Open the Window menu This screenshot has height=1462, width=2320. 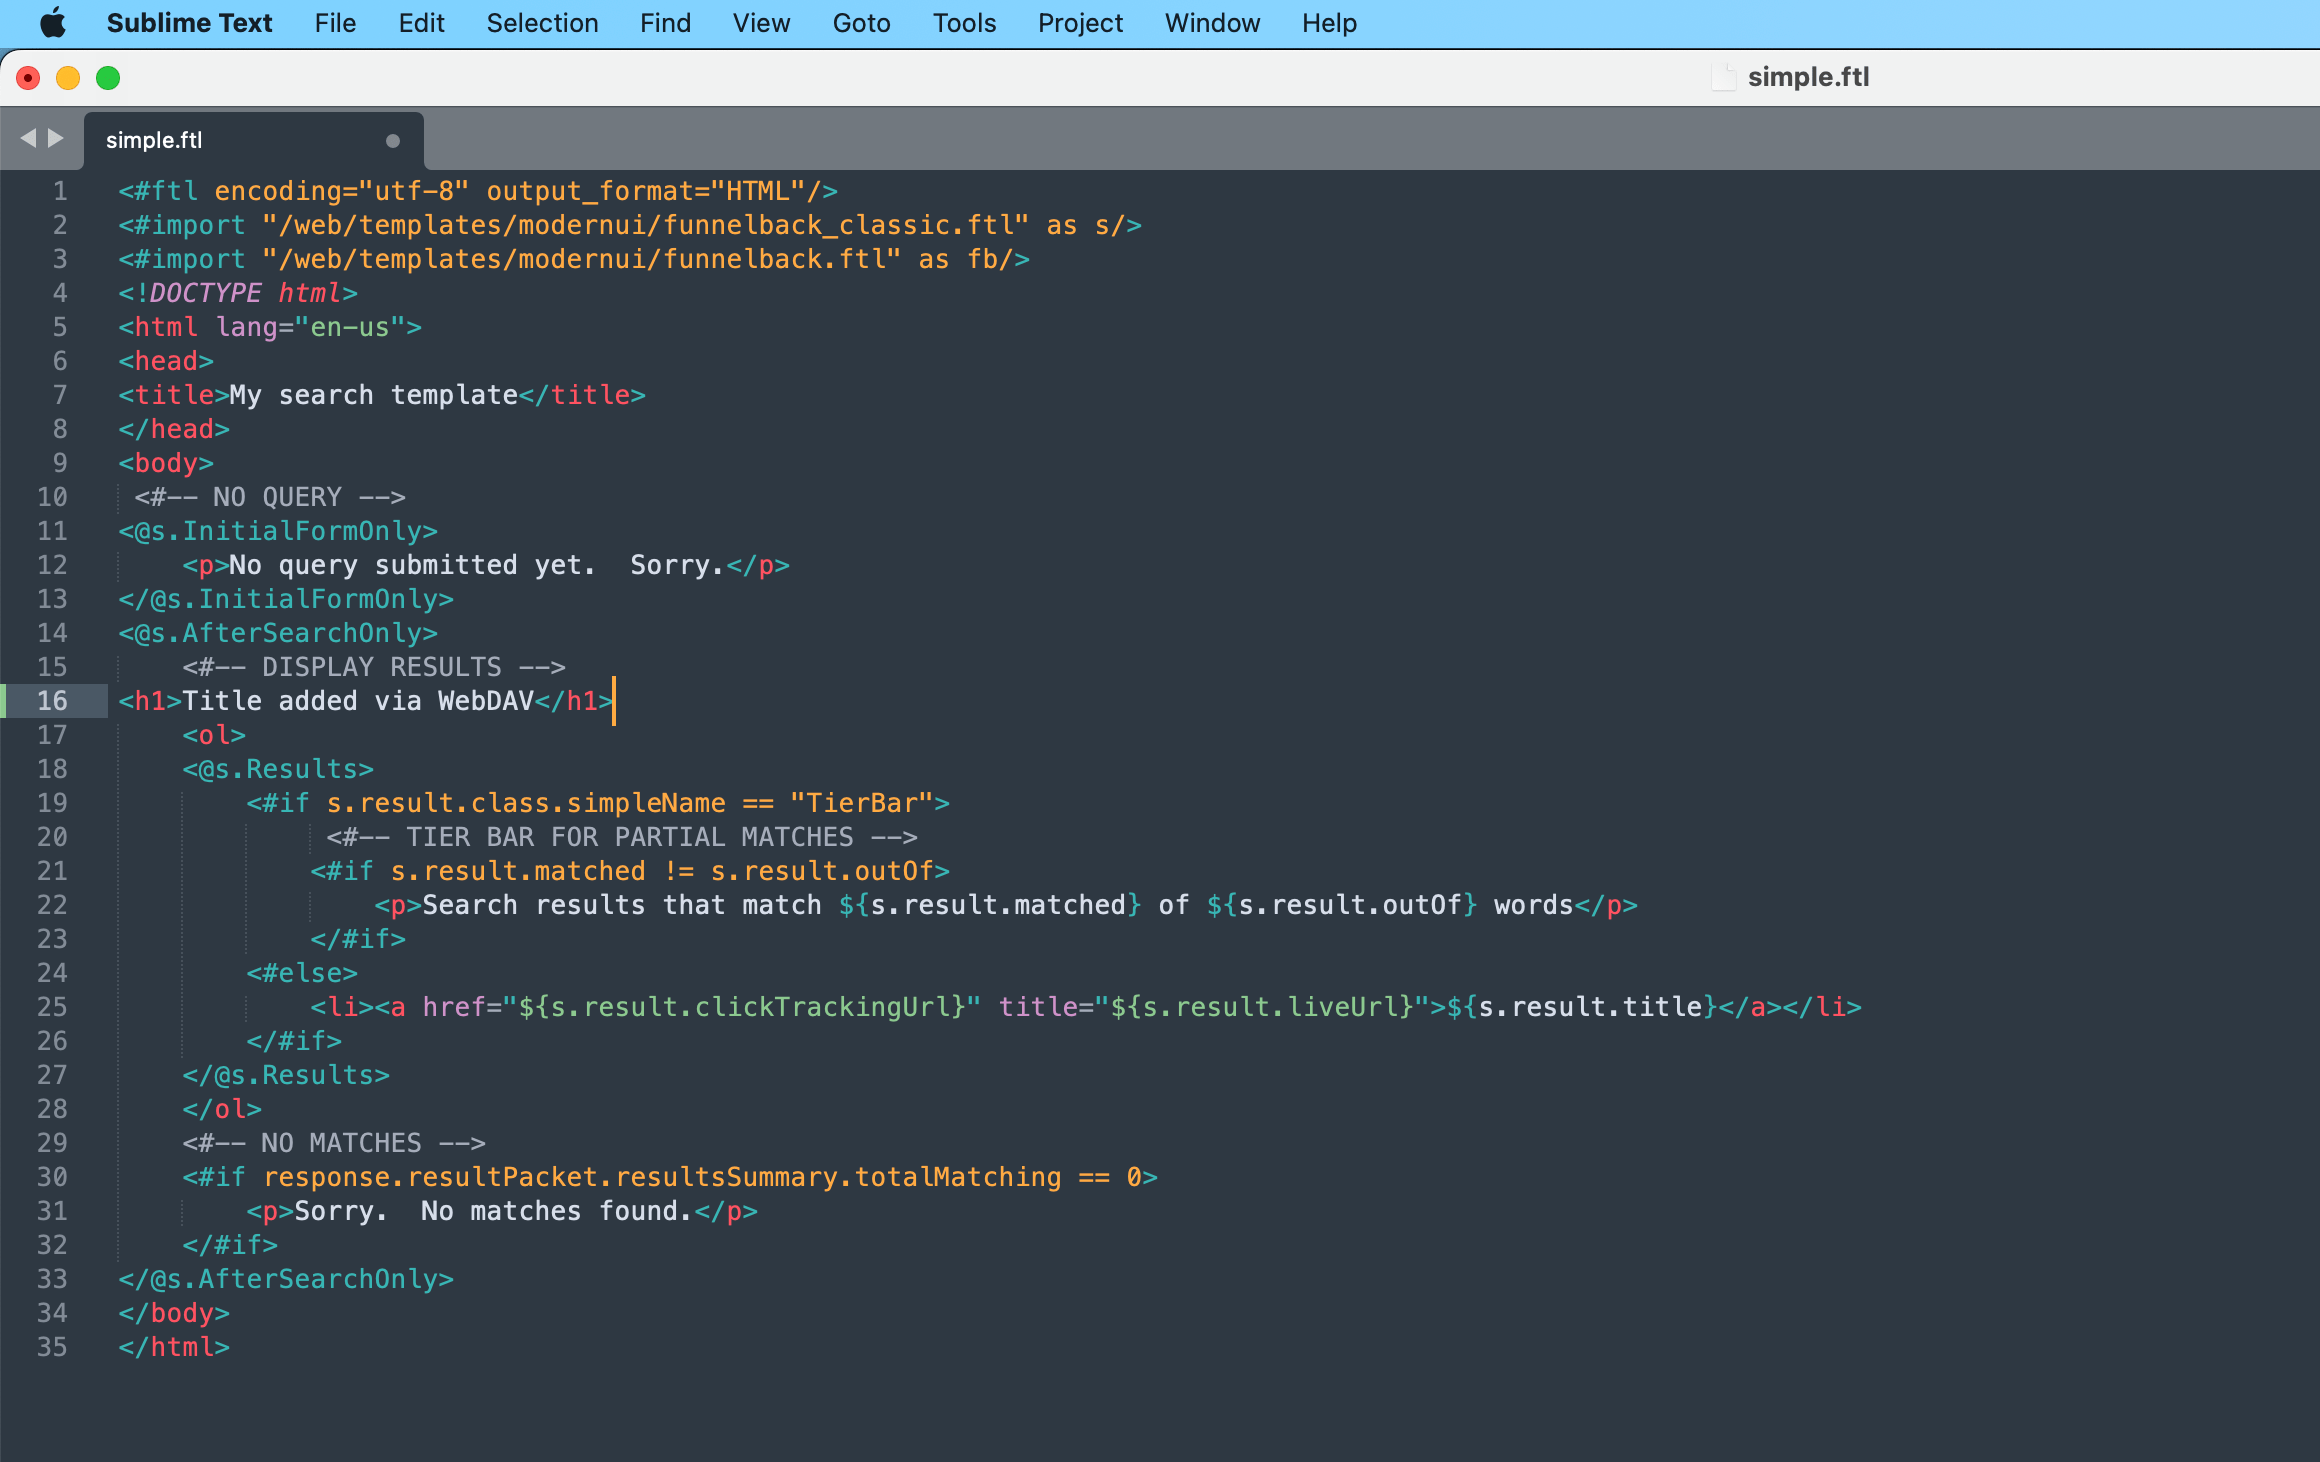tap(1212, 22)
